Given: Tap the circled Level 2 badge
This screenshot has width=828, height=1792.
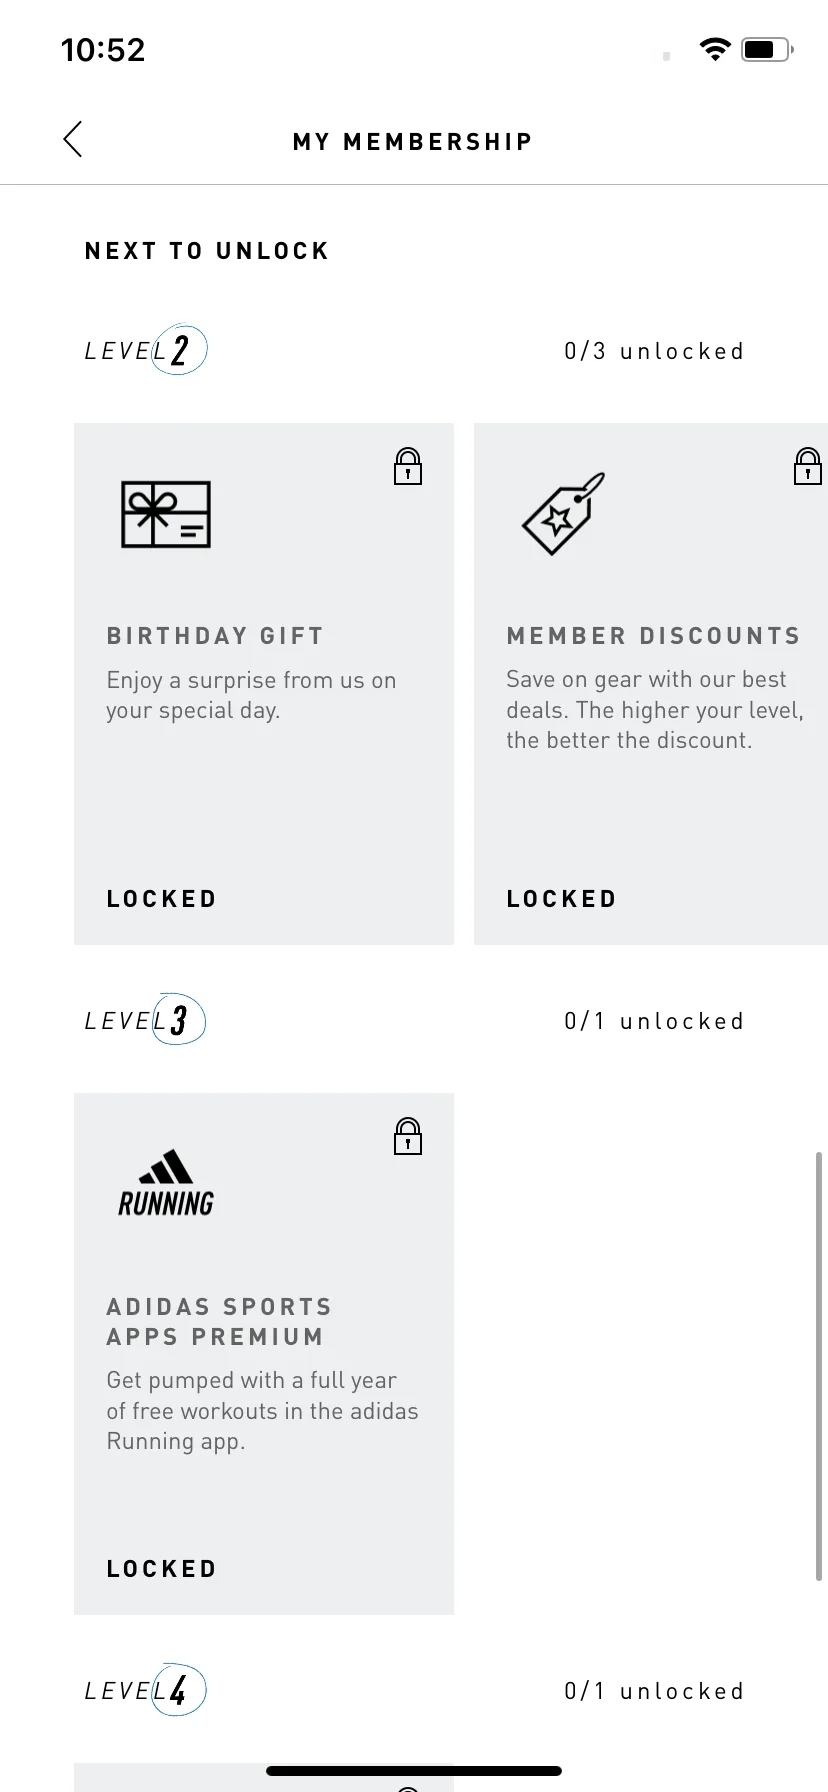Looking at the screenshot, I should click(179, 350).
